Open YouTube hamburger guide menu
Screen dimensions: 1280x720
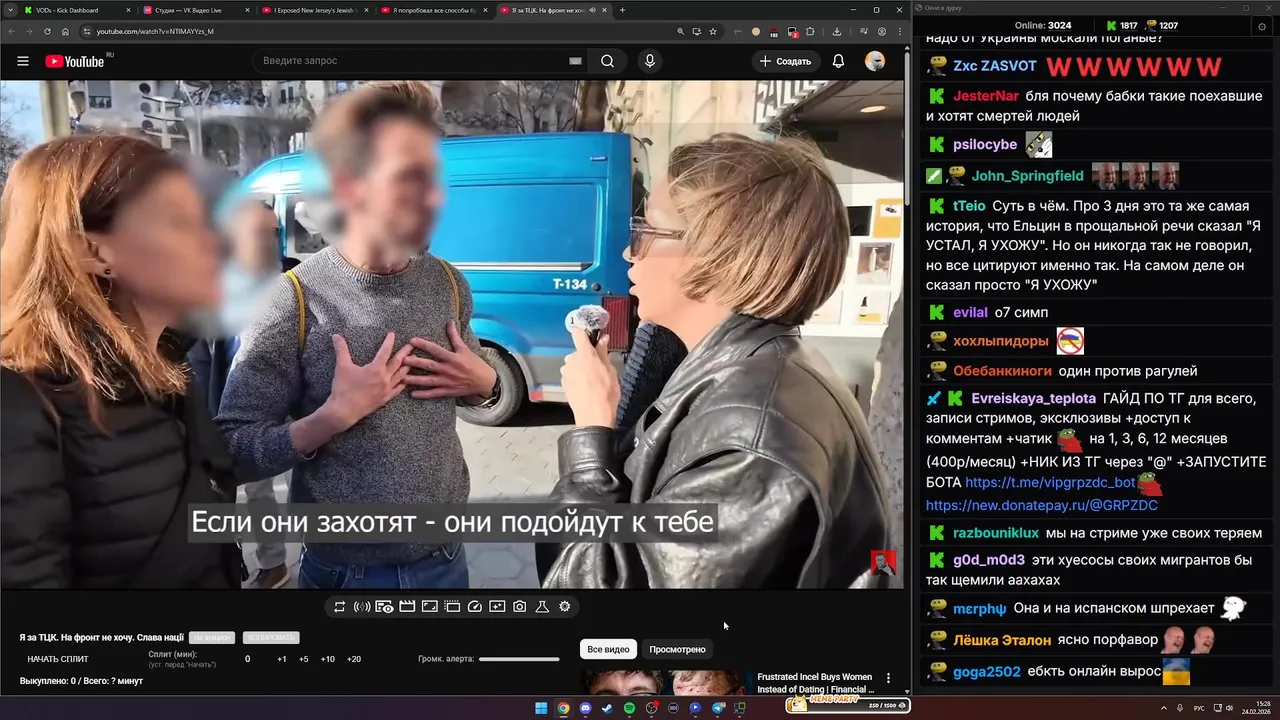coord(23,61)
